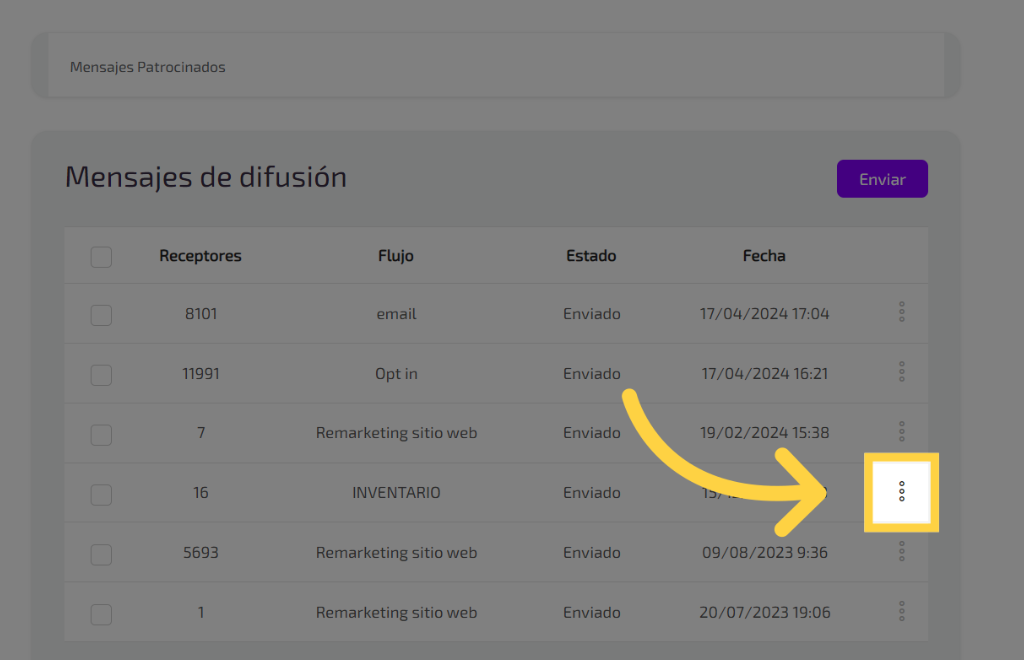1024x660 pixels.
Task: Check the box for the email row
Action: (x=101, y=315)
